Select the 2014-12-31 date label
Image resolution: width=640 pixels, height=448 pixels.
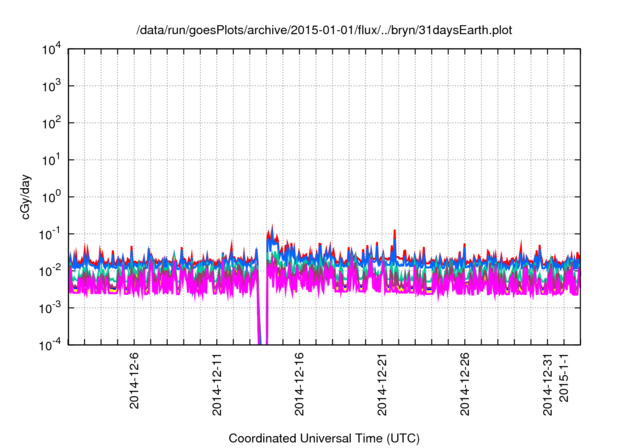pyautogui.click(x=548, y=381)
